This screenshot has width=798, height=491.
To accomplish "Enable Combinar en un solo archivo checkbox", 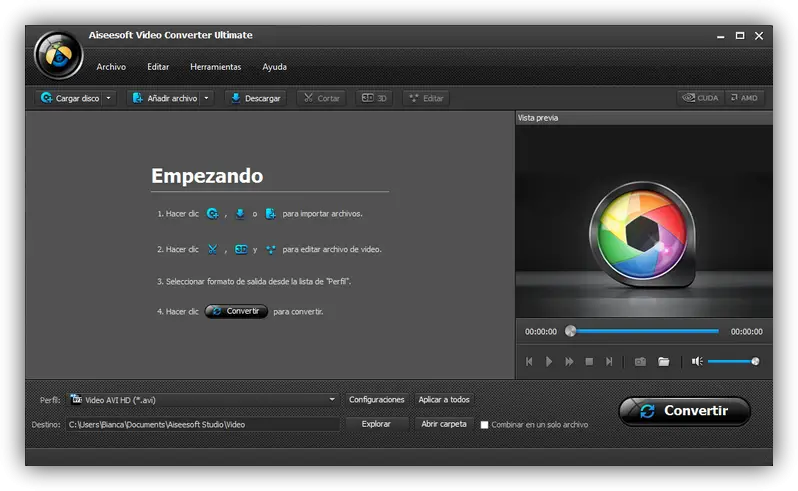I will click(485, 424).
